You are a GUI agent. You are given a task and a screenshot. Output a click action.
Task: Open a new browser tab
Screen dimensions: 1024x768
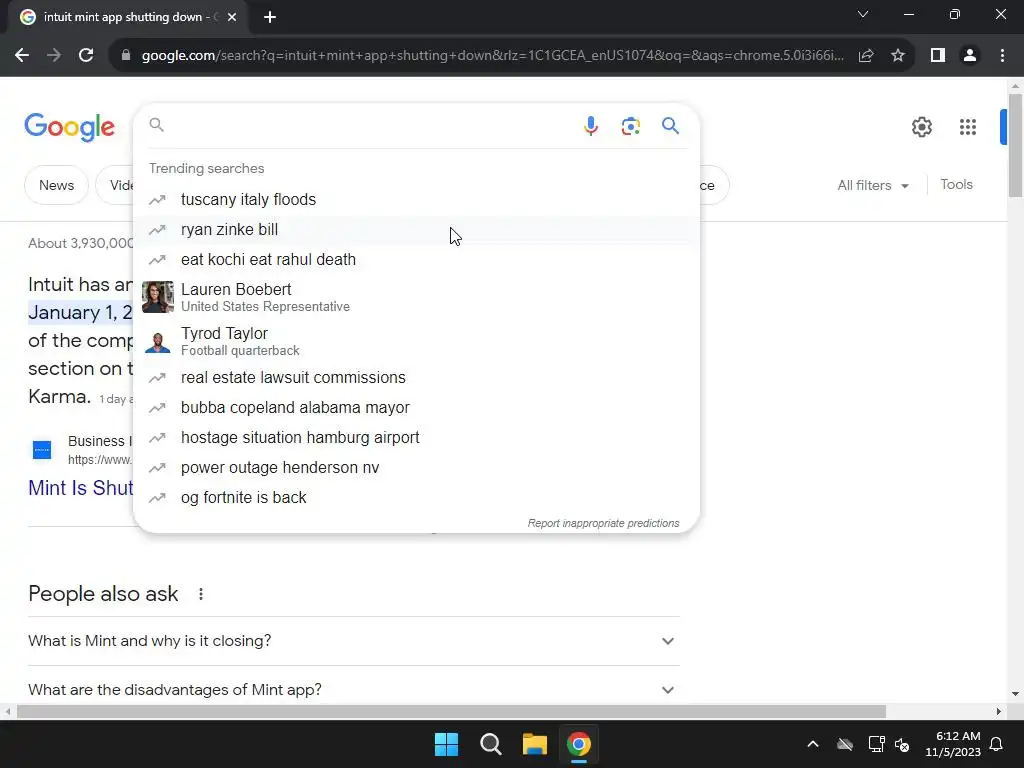(270, 17)
